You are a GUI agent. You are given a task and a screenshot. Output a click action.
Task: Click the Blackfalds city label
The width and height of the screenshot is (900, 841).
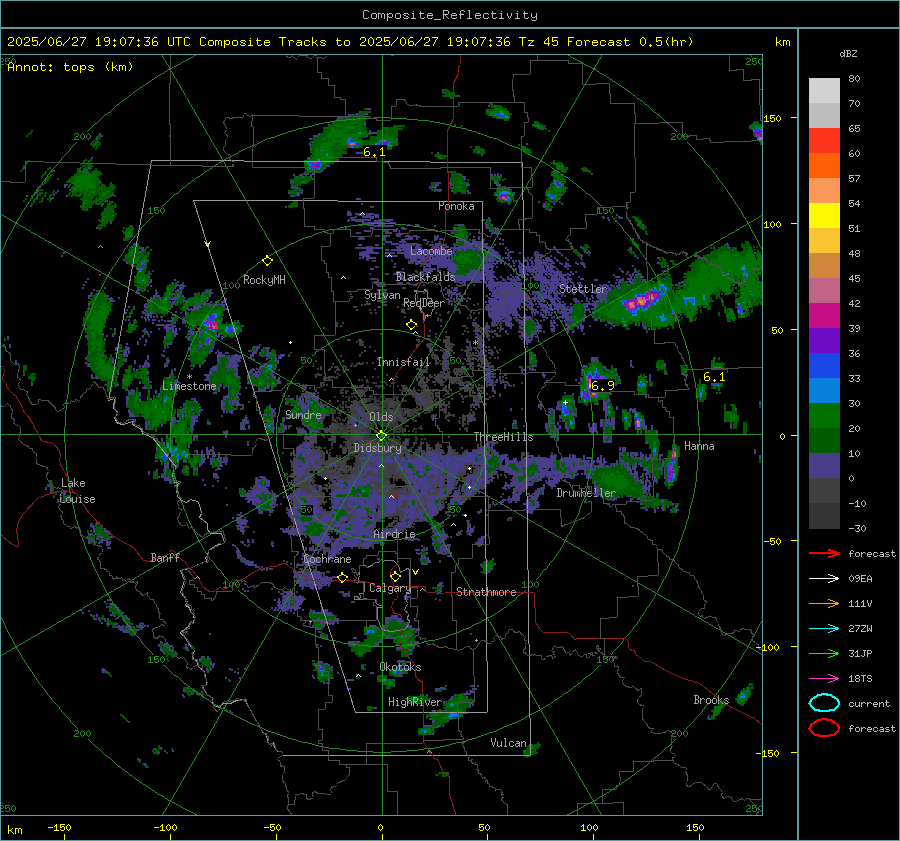pyautogui.click(x=425, y=277)
